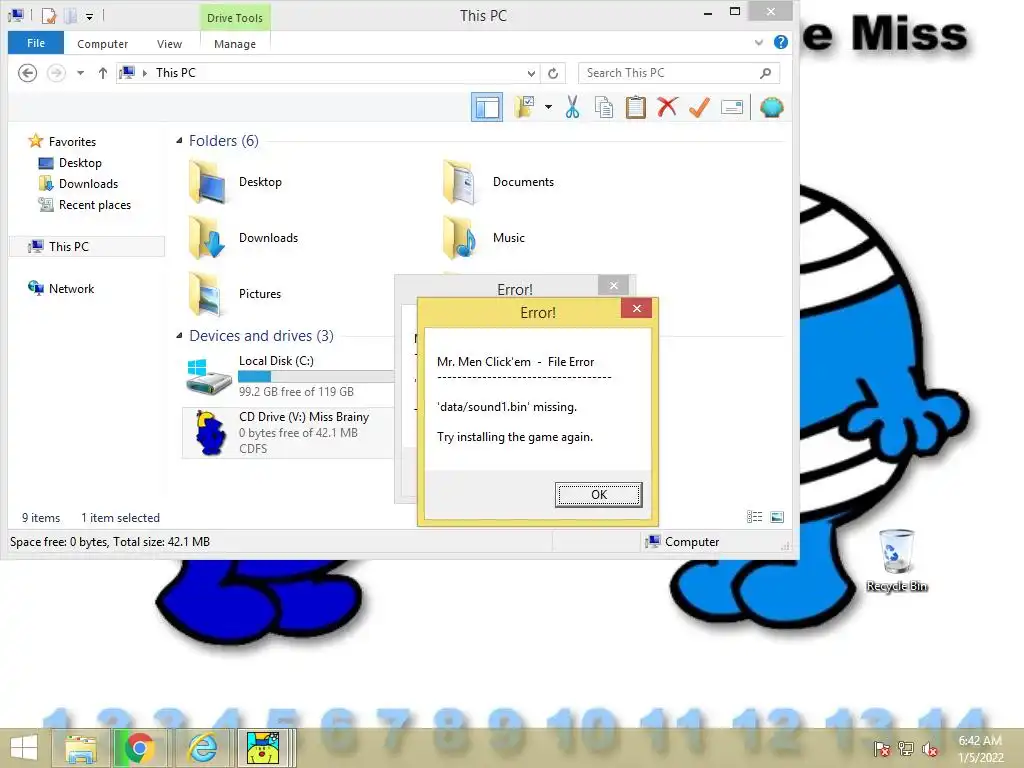
Task: Open the recent locations dropdown arrow
Action: [x=80, y=72]
